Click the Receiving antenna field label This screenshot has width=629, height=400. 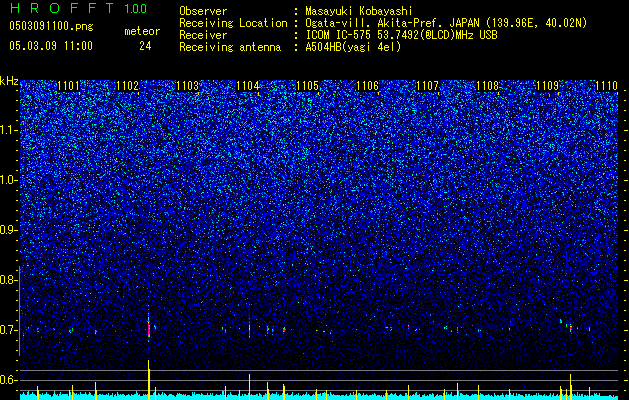[230, 47]
